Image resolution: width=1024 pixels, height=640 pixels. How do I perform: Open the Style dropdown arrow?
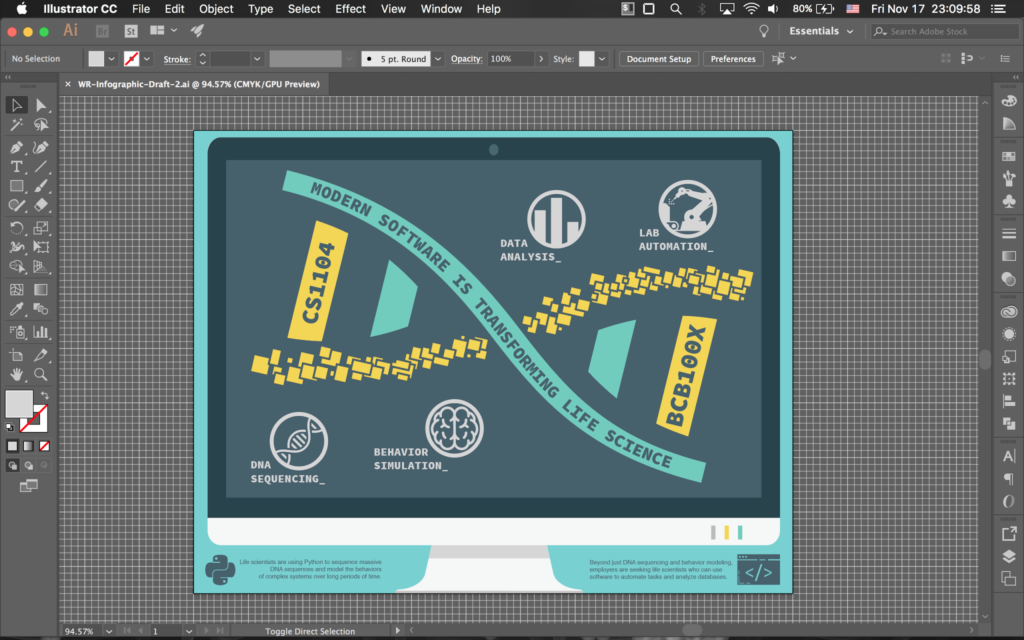point(602,59)
